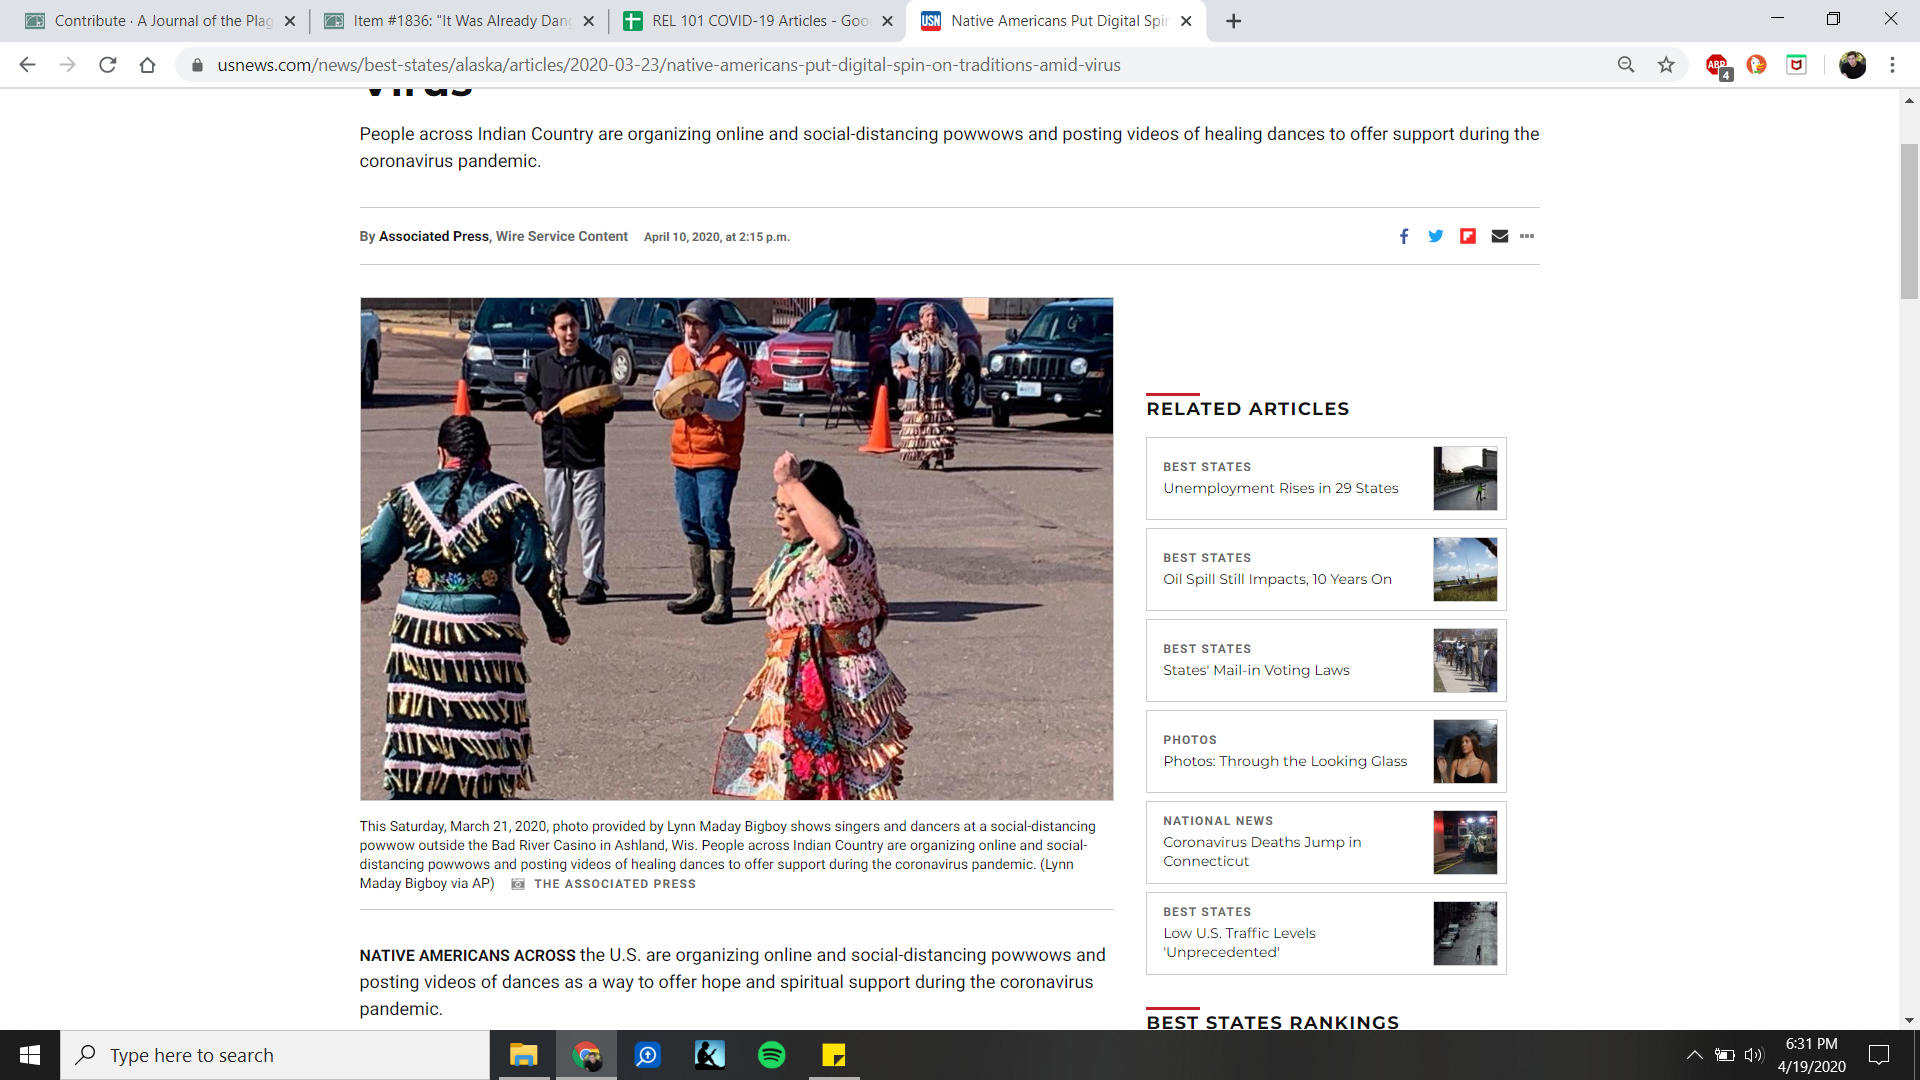Open Spotify from the taskbar
Screen dimensions: 1920x1080
[772, 1055]
